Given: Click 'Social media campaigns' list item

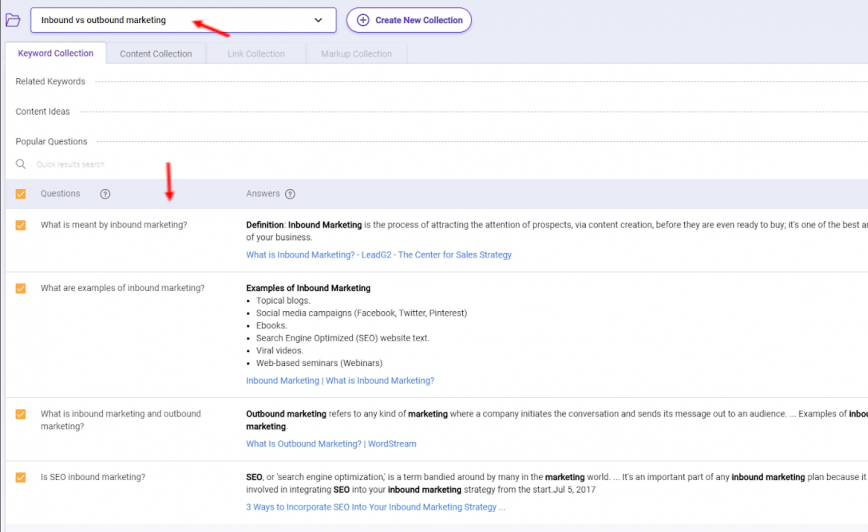Looking at the screenshot, I should pyautogui.click(x=361, y=313).
